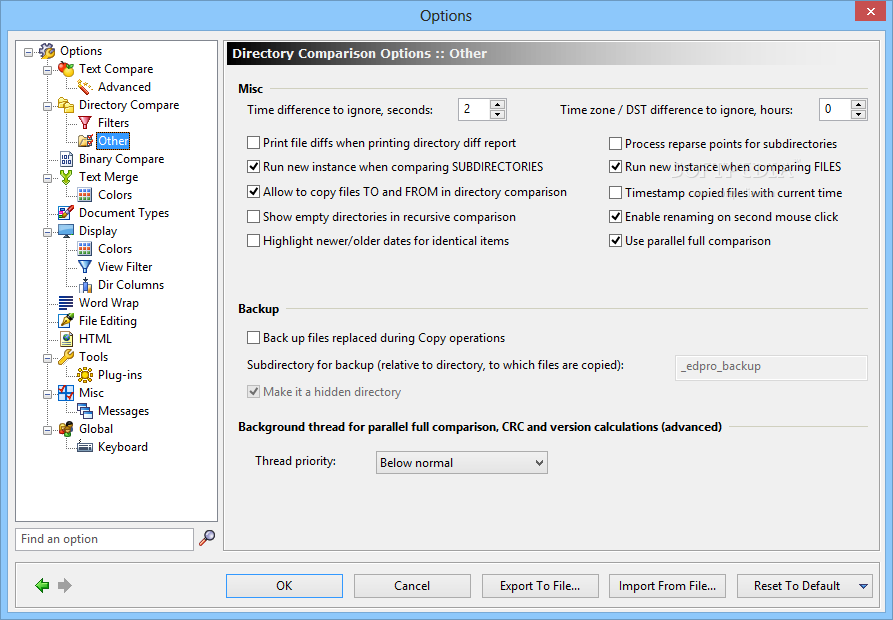Click the Colors grid icon under Display
Screen dimensions: 893x620
click(x=85, y=249)
